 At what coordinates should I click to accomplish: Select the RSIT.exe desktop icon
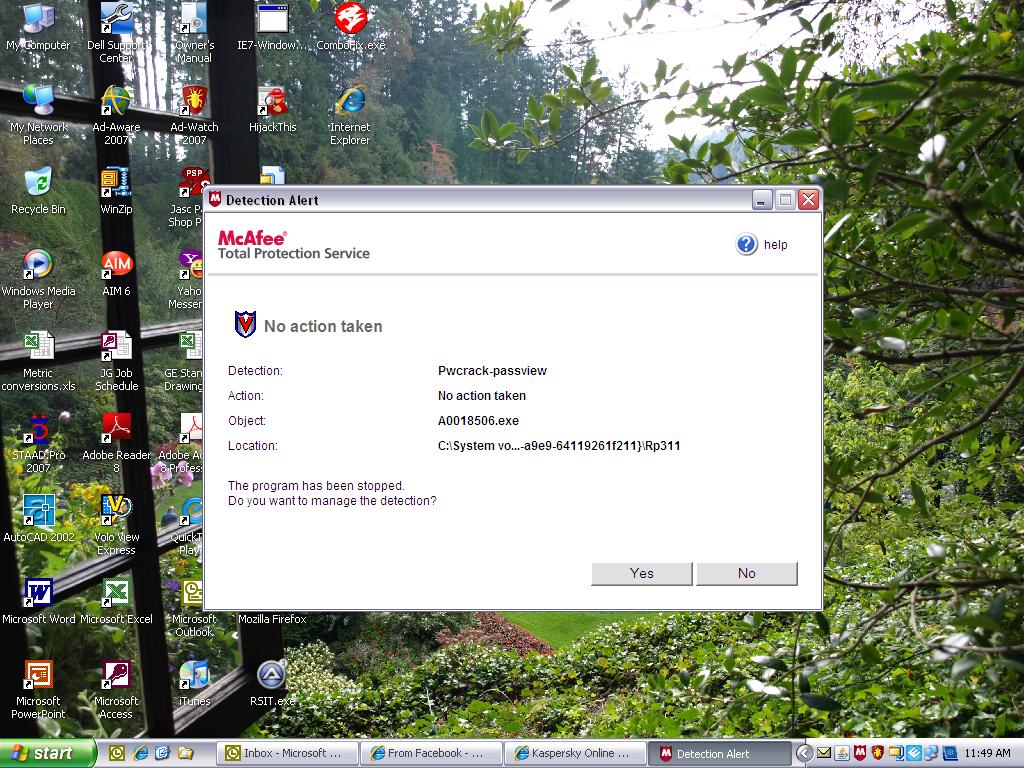(x=272, y=683)
